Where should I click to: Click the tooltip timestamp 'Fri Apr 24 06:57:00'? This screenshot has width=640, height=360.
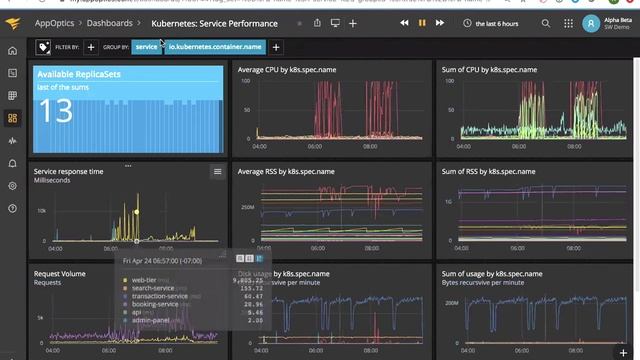[x=162, y=261]
